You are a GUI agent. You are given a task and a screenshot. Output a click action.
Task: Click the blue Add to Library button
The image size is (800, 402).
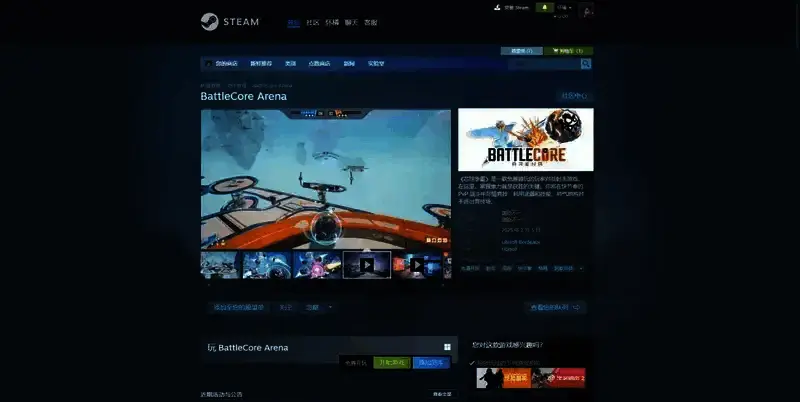(x=431, y=363)
